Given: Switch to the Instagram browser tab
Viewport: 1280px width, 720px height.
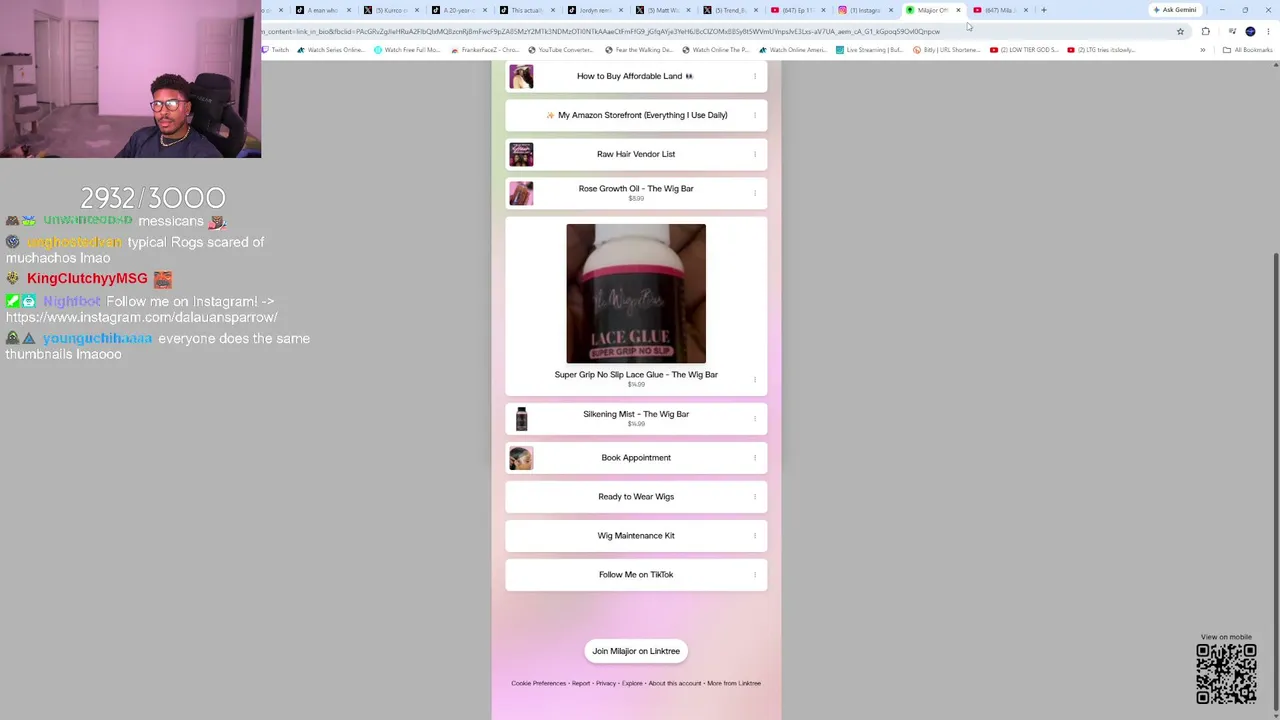Looking at the screenshot, I should pos(866,10).
